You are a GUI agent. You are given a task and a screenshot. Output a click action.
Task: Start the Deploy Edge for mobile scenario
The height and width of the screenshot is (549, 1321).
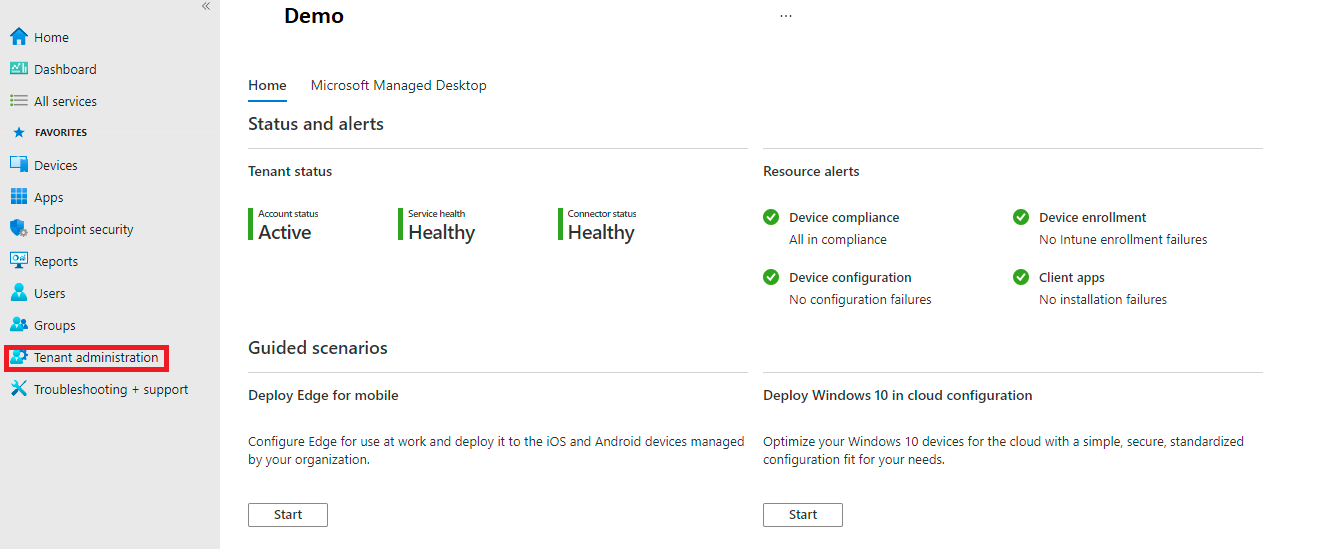[x=288, y=514]
